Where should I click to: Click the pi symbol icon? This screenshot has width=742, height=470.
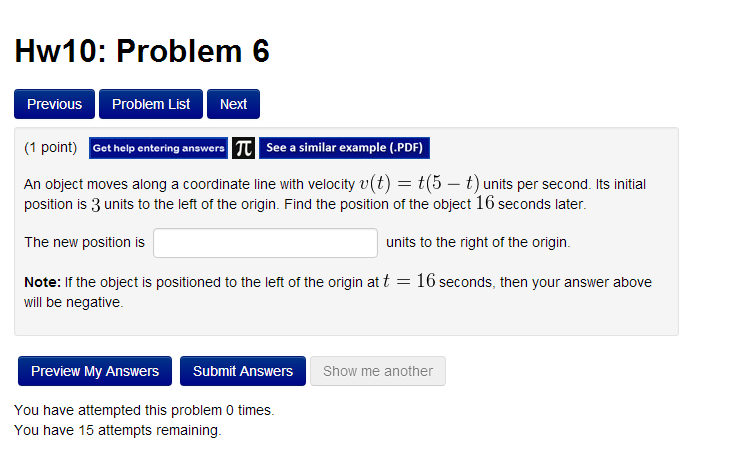(243, 148)
